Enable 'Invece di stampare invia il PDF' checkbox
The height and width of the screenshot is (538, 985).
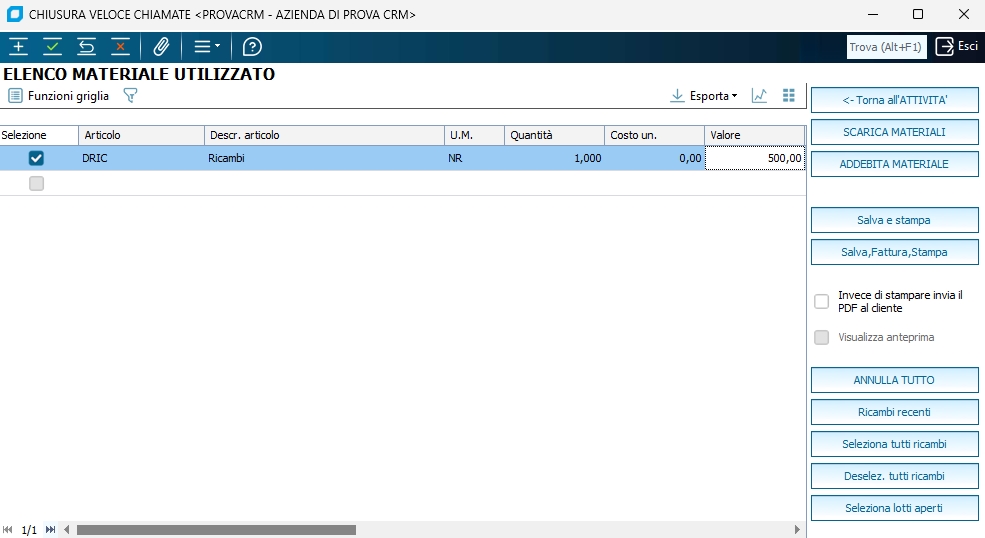(x=822, y=302)
